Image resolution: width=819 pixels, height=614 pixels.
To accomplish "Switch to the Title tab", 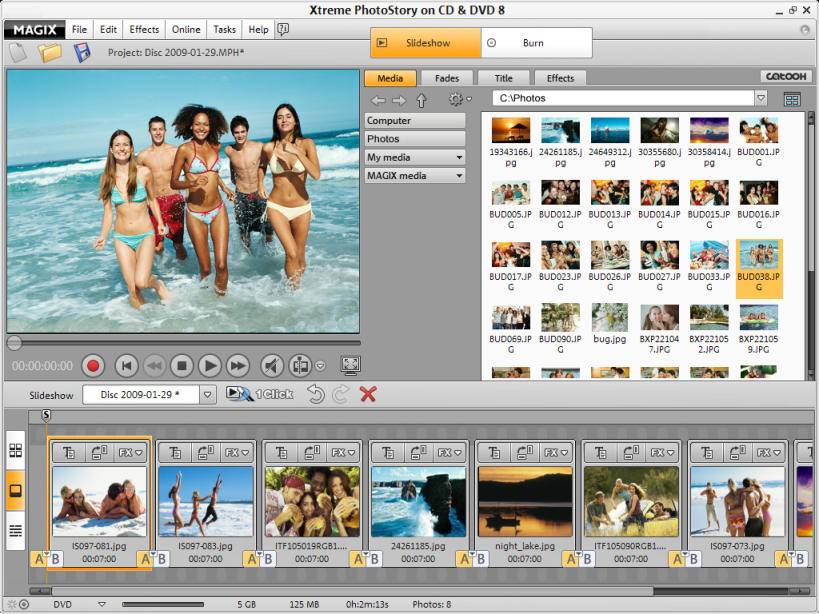I will (x=504, y=78).
